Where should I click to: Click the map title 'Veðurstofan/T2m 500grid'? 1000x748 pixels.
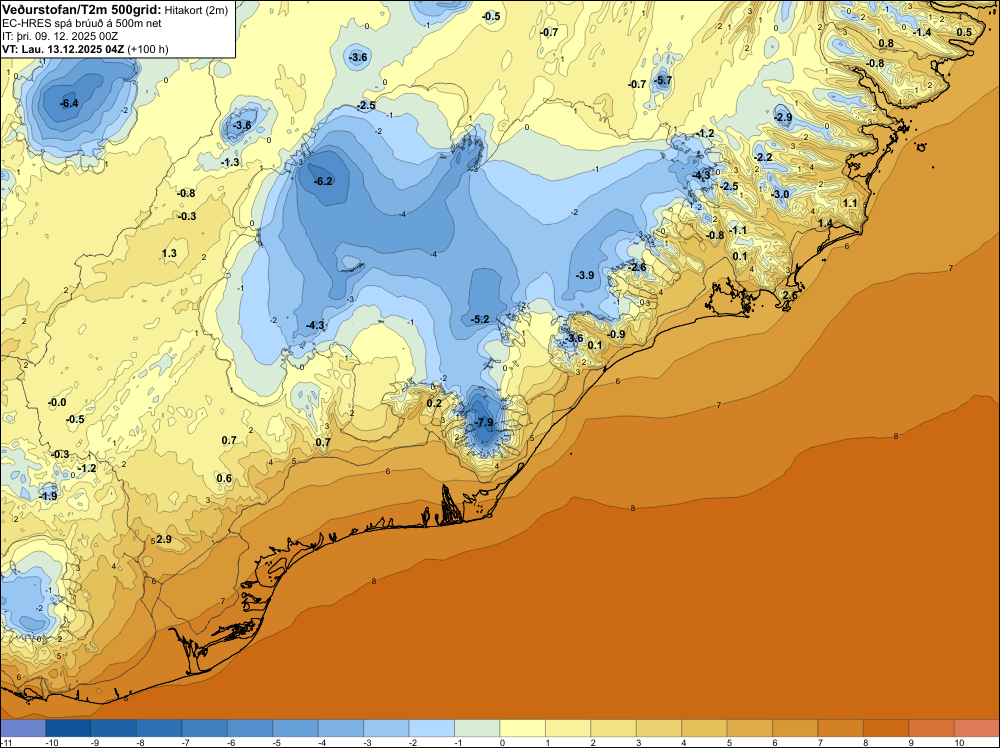click(x=81, y=10)
